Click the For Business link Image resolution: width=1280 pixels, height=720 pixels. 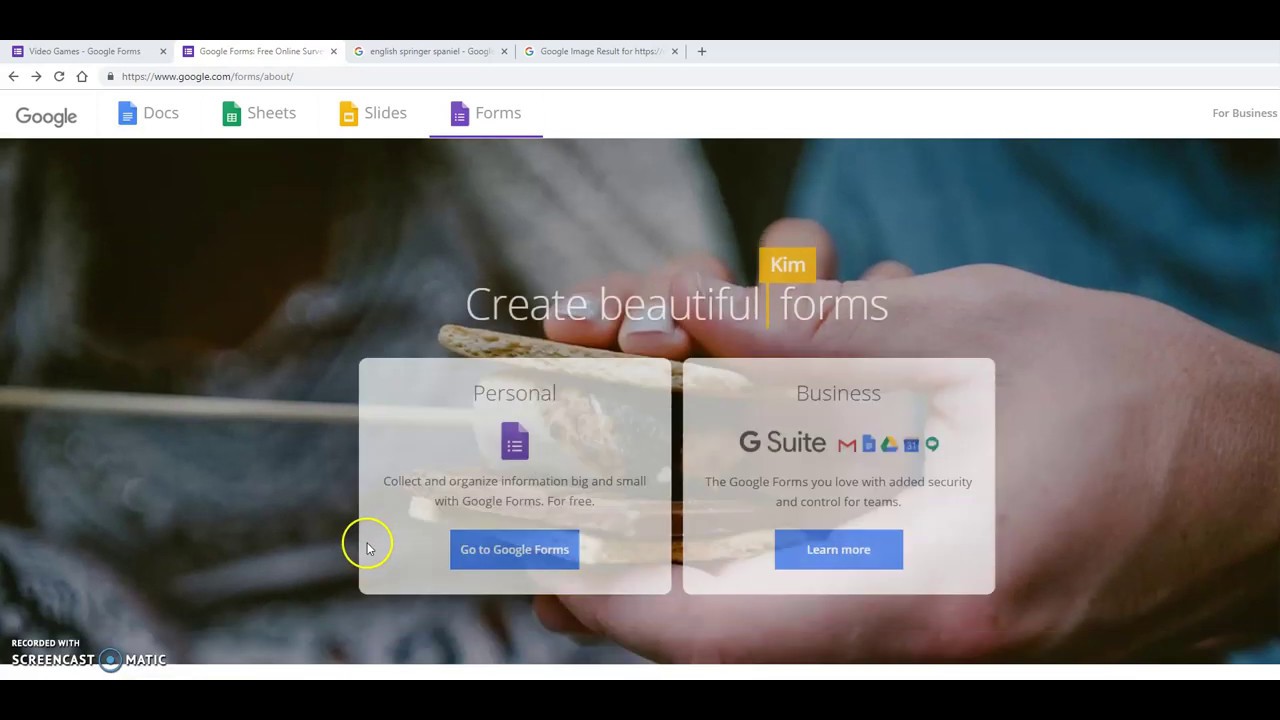1245,113
